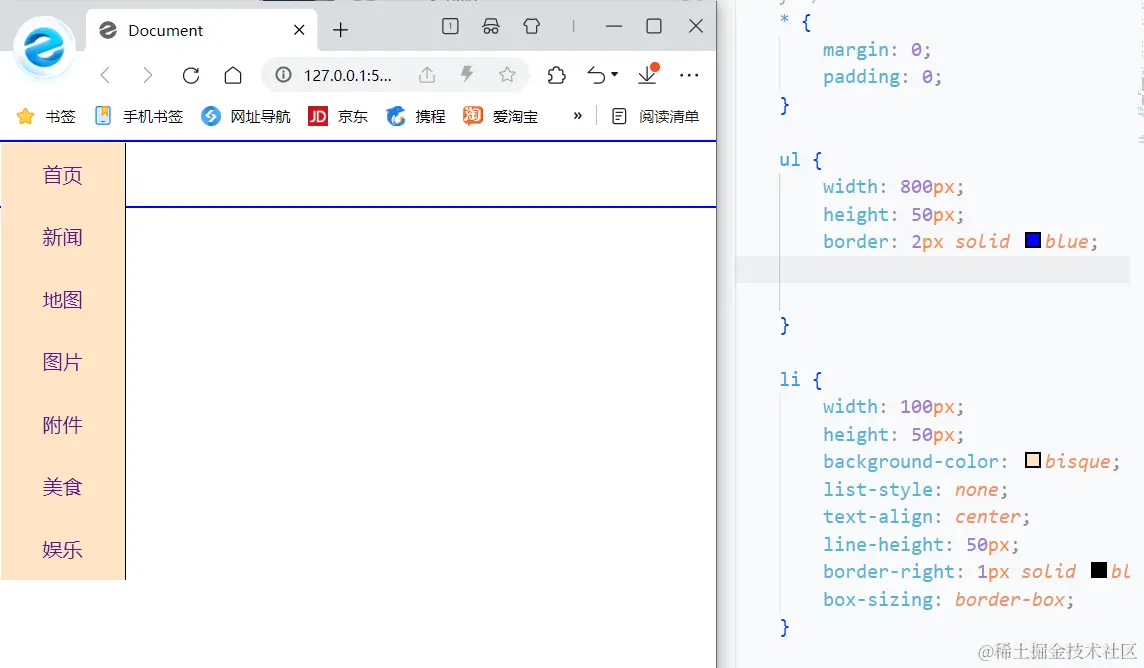Open the 京东 bookmark

[x=338, y=116]
